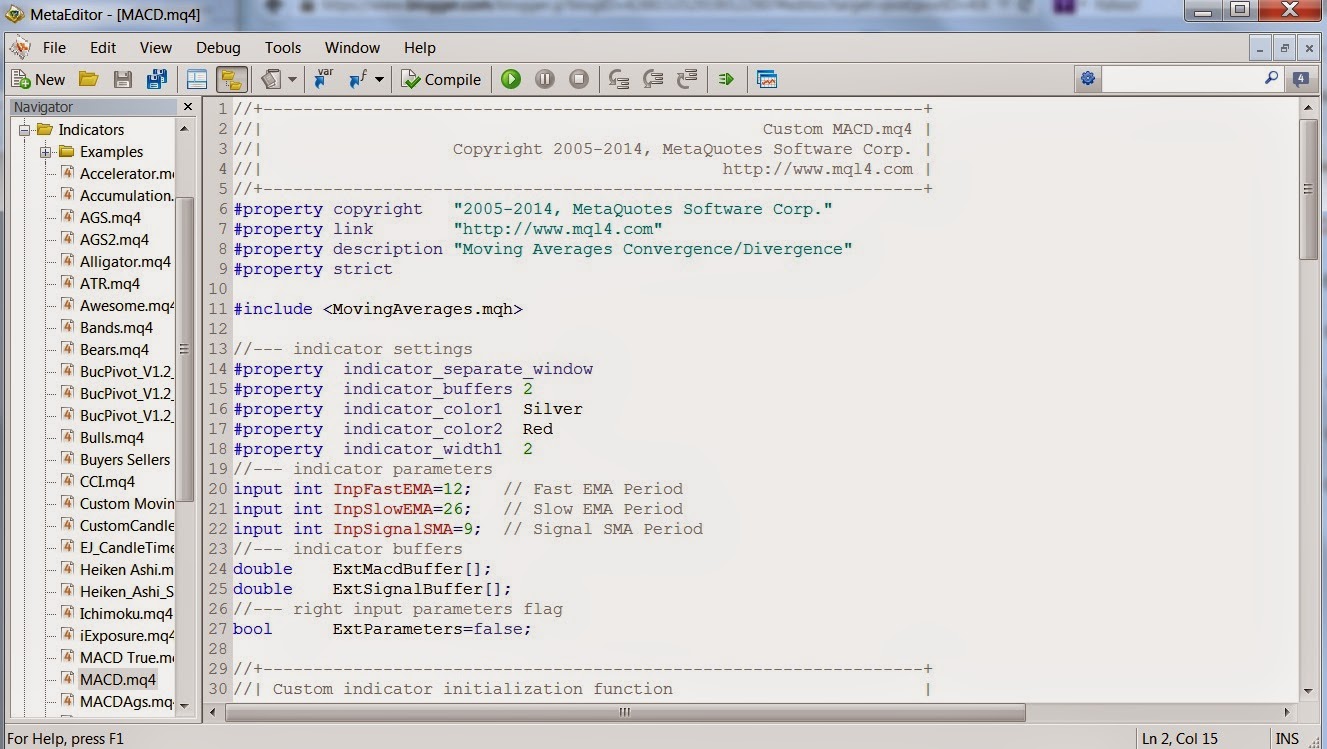Click editor vertical scrollbar down arrow
This screenshot has width=1327, height=749.
1308,690
